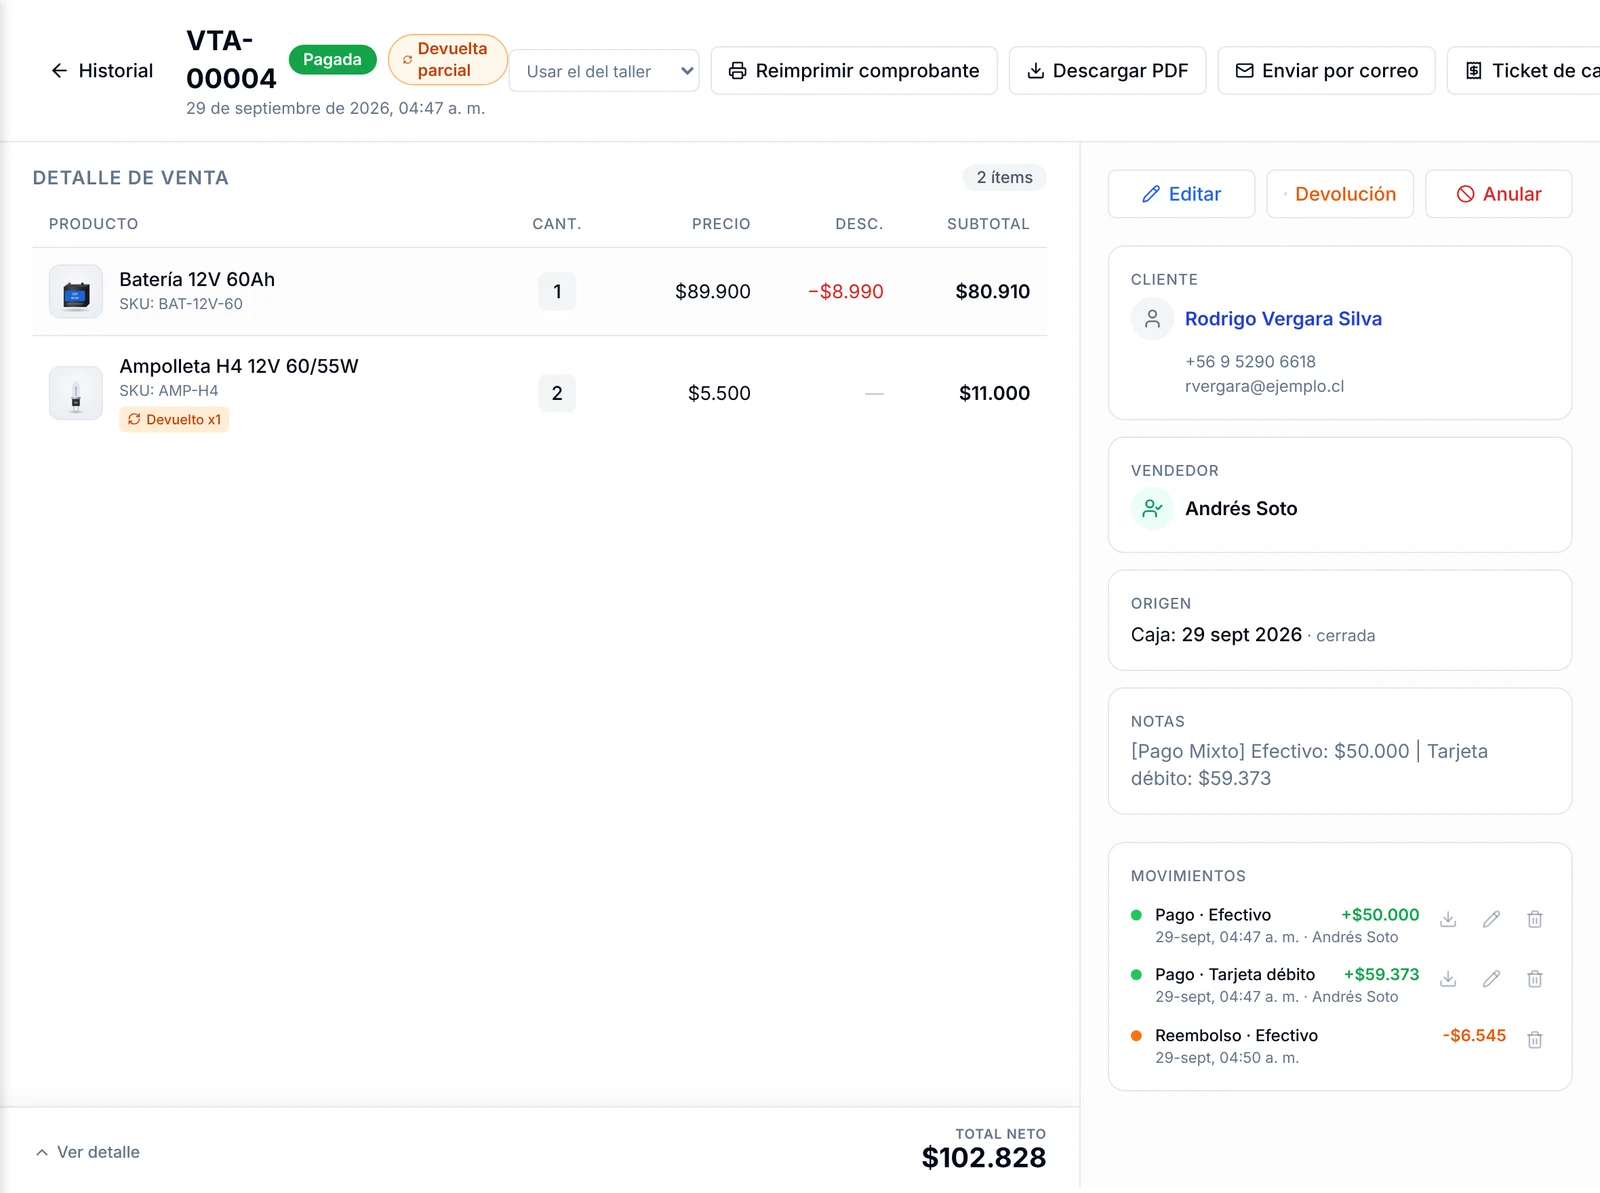
Task: Edit the Tarjeta débito payment
Action: [x=1491, y=979]
